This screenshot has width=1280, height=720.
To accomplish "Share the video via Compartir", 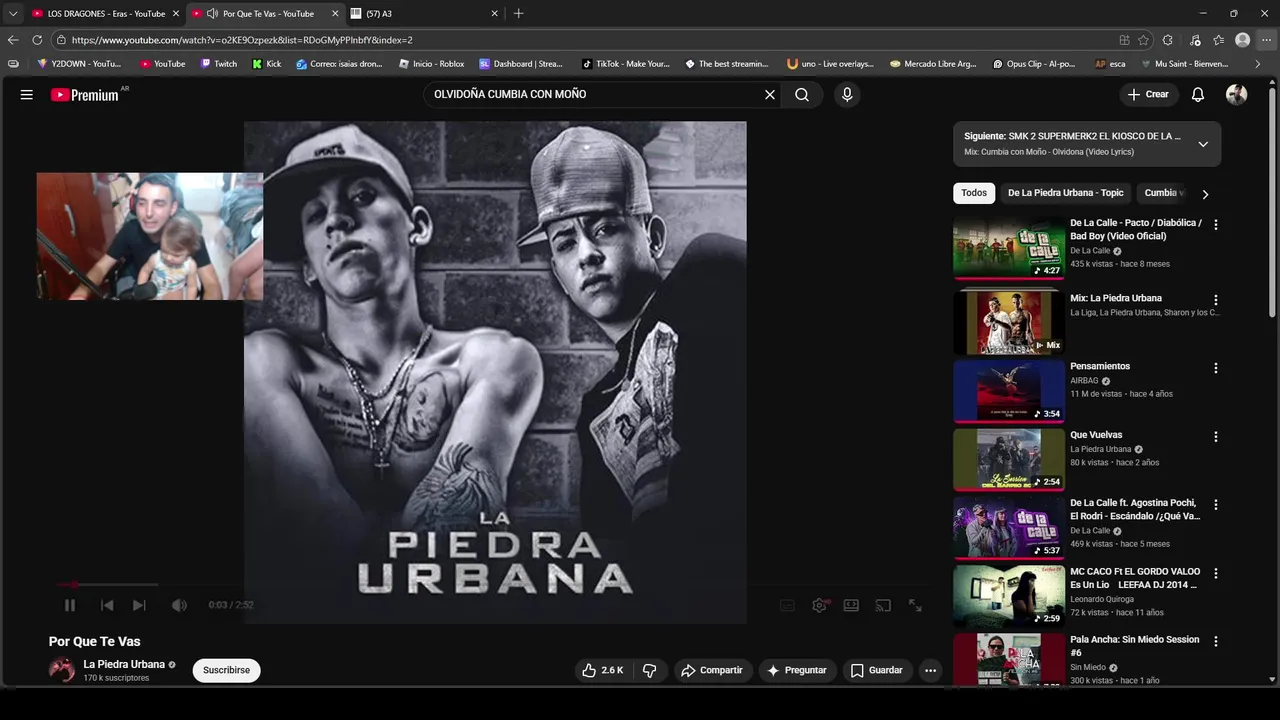I will [x=711, y=670].
